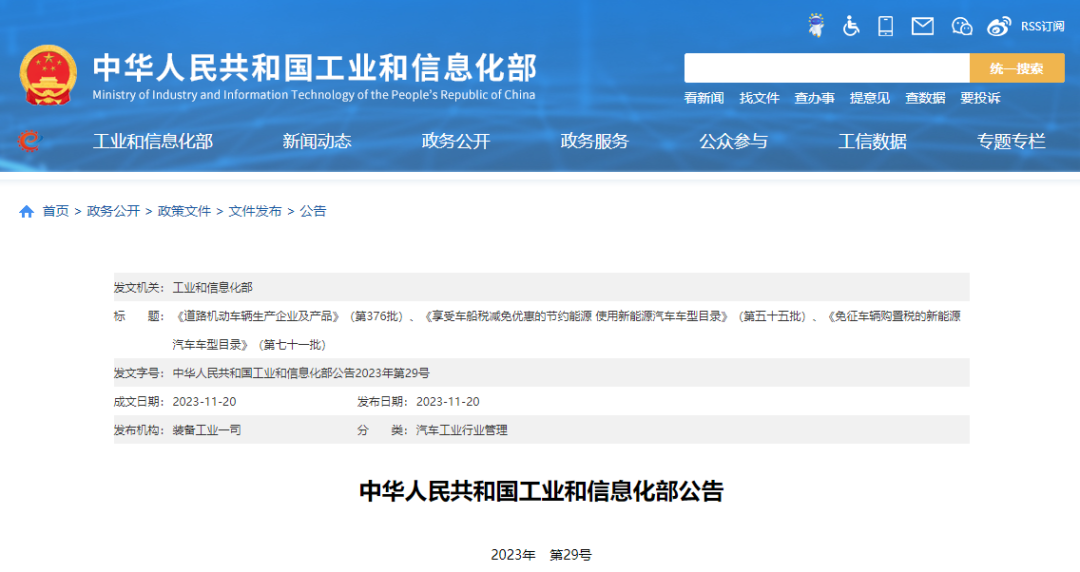
Task: Click 发布机构 value 装备工业一司
Action: 207,430
